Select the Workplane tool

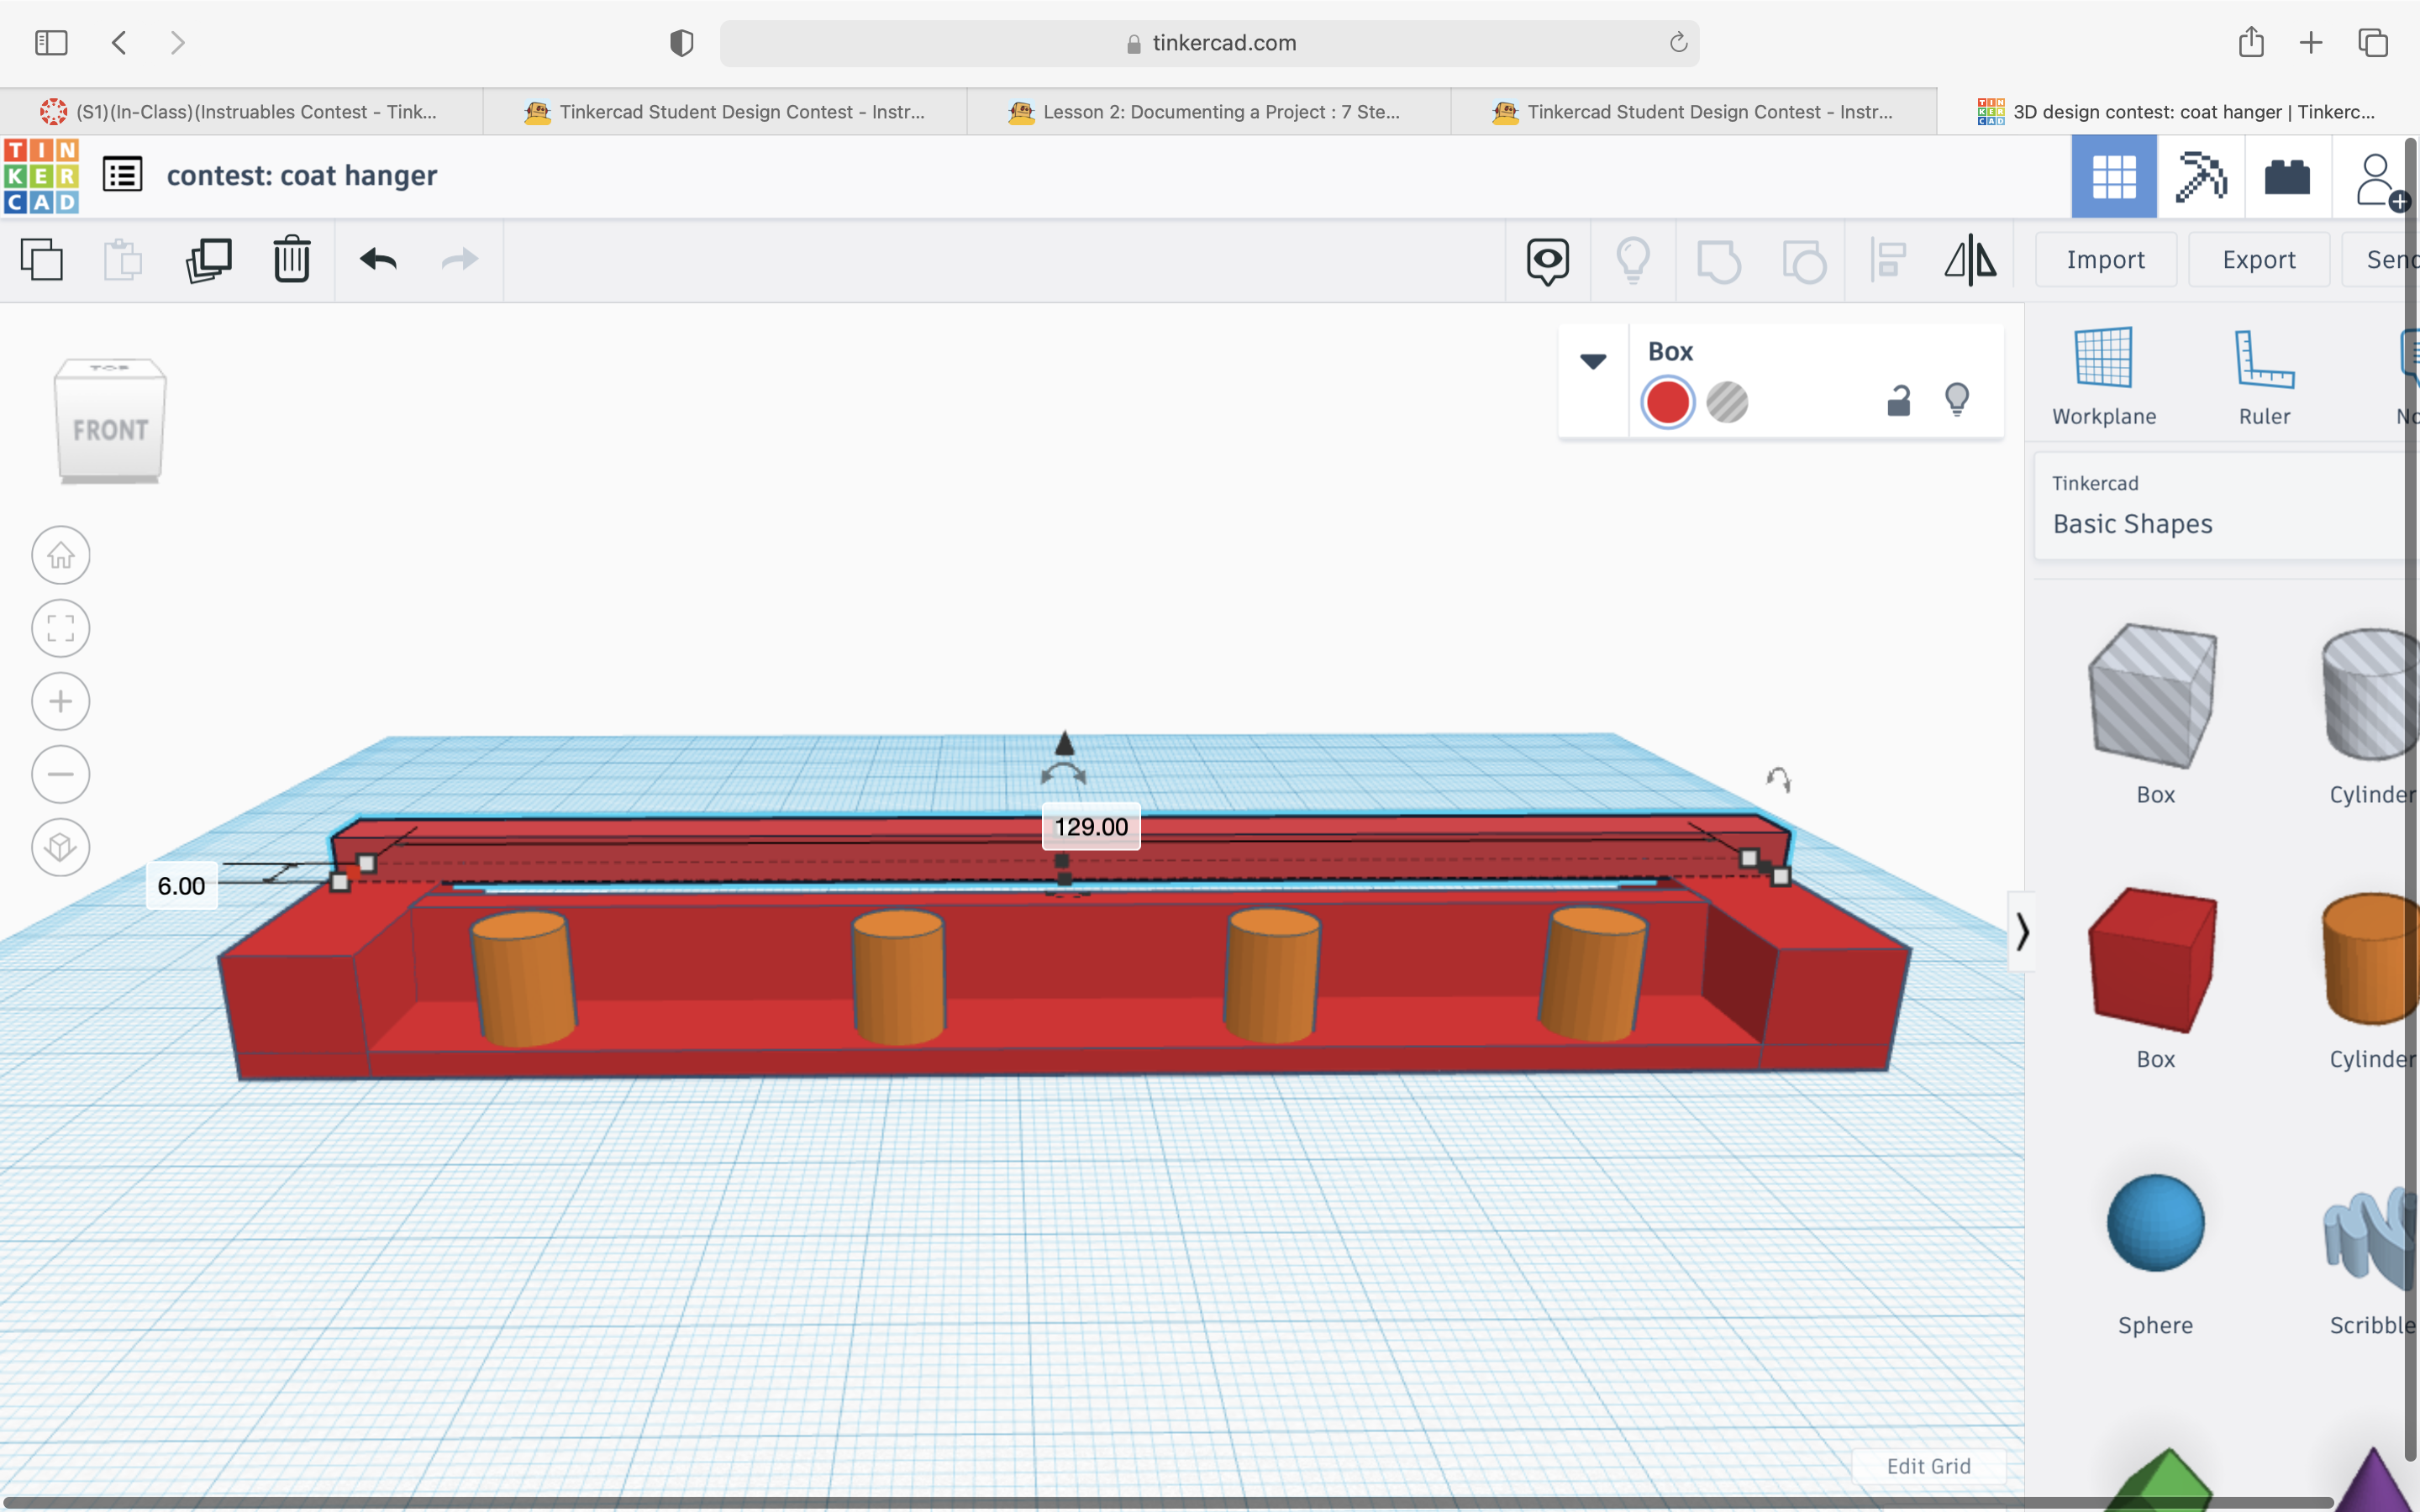click(x=2104, y=378)
